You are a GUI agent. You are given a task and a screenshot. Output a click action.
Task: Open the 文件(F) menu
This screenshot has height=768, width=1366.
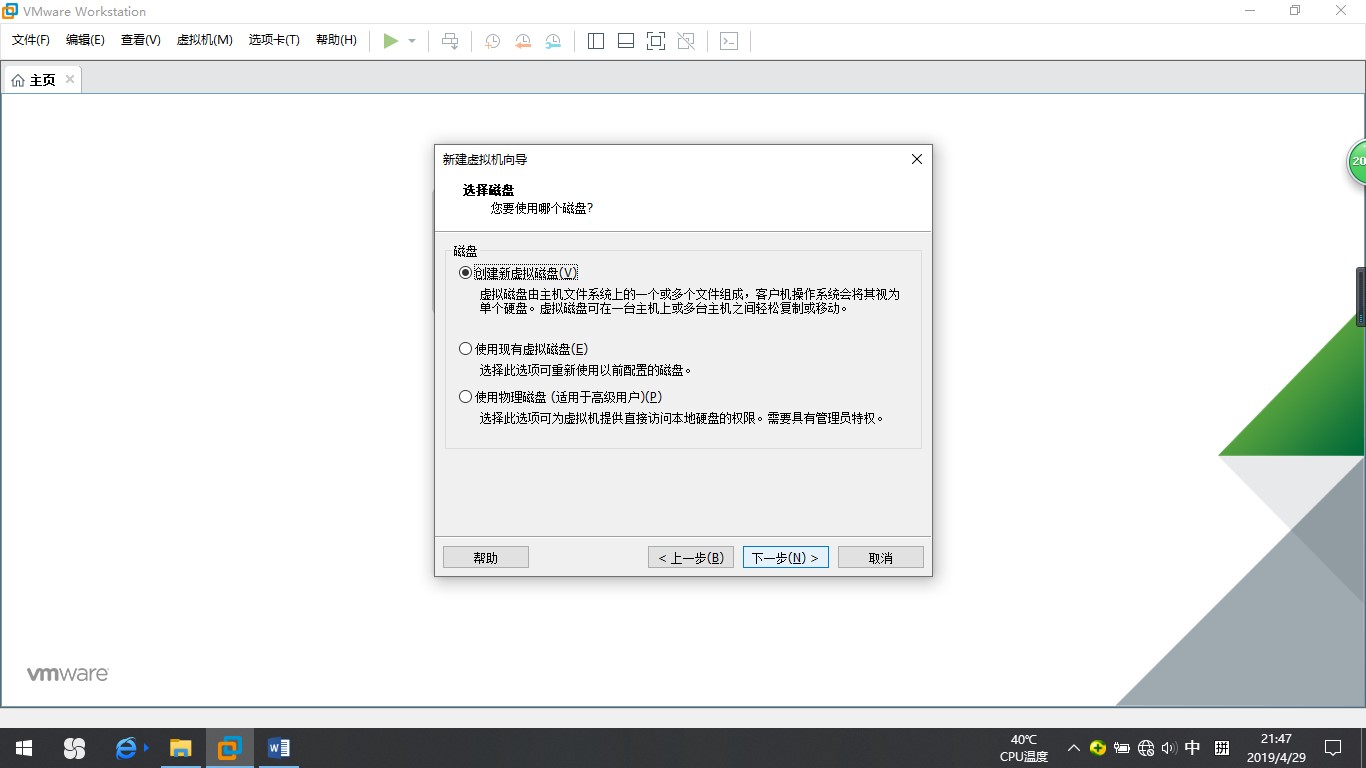(31, 40)
